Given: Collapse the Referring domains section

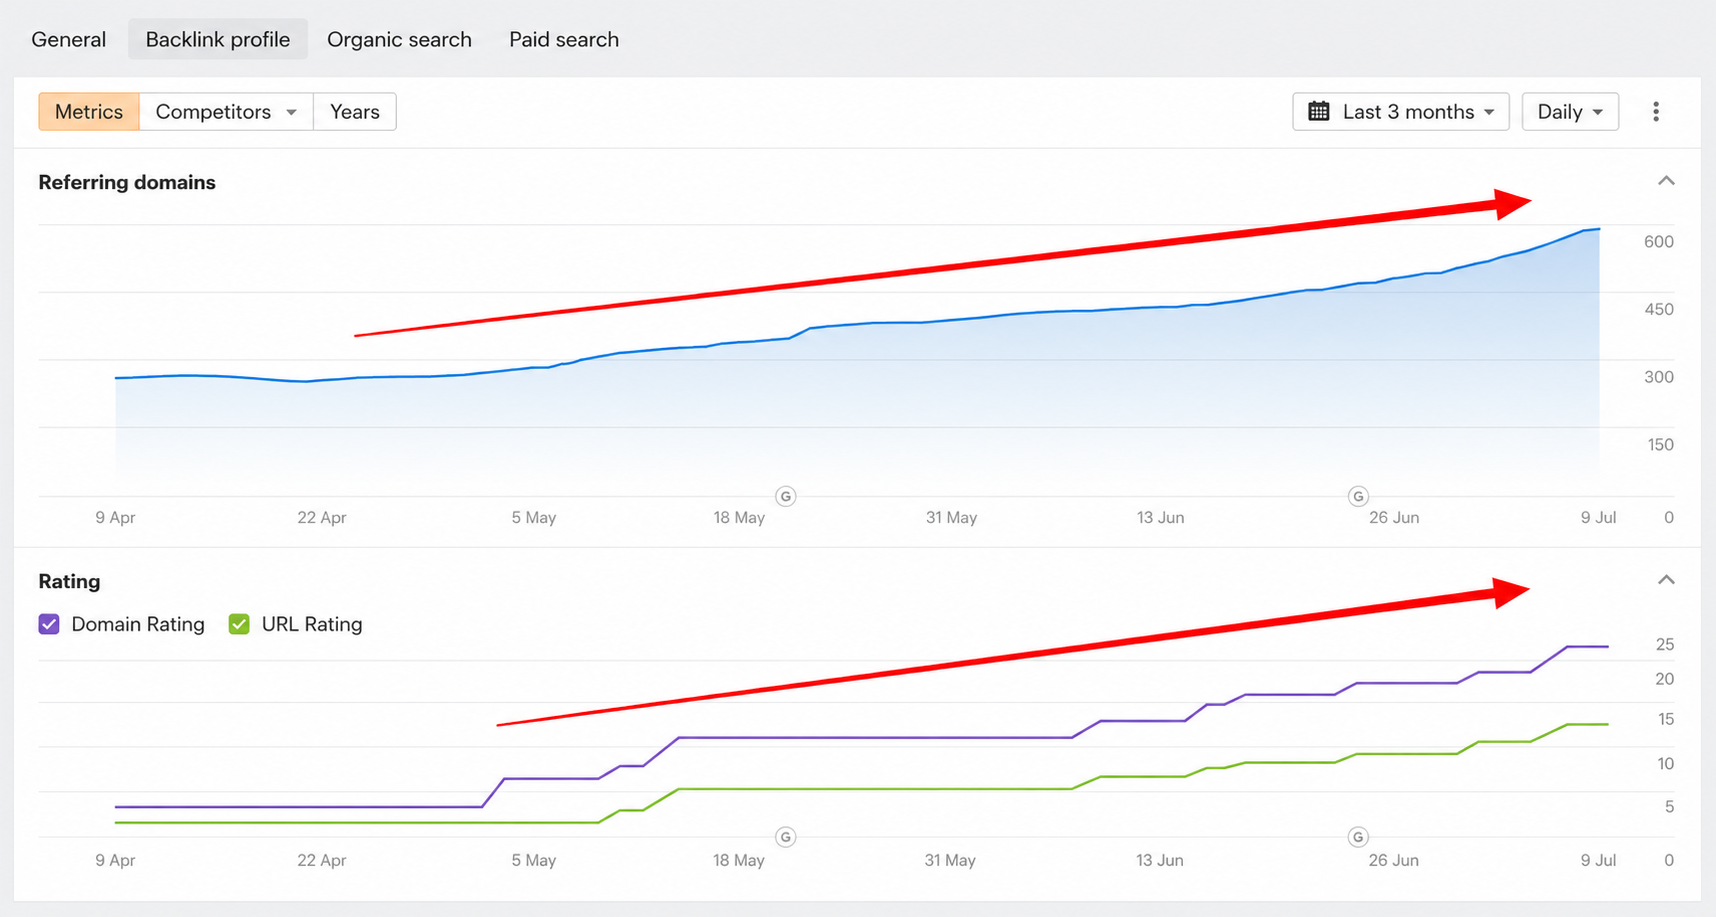Looking at the screenshot, I should pos(1666,181).
